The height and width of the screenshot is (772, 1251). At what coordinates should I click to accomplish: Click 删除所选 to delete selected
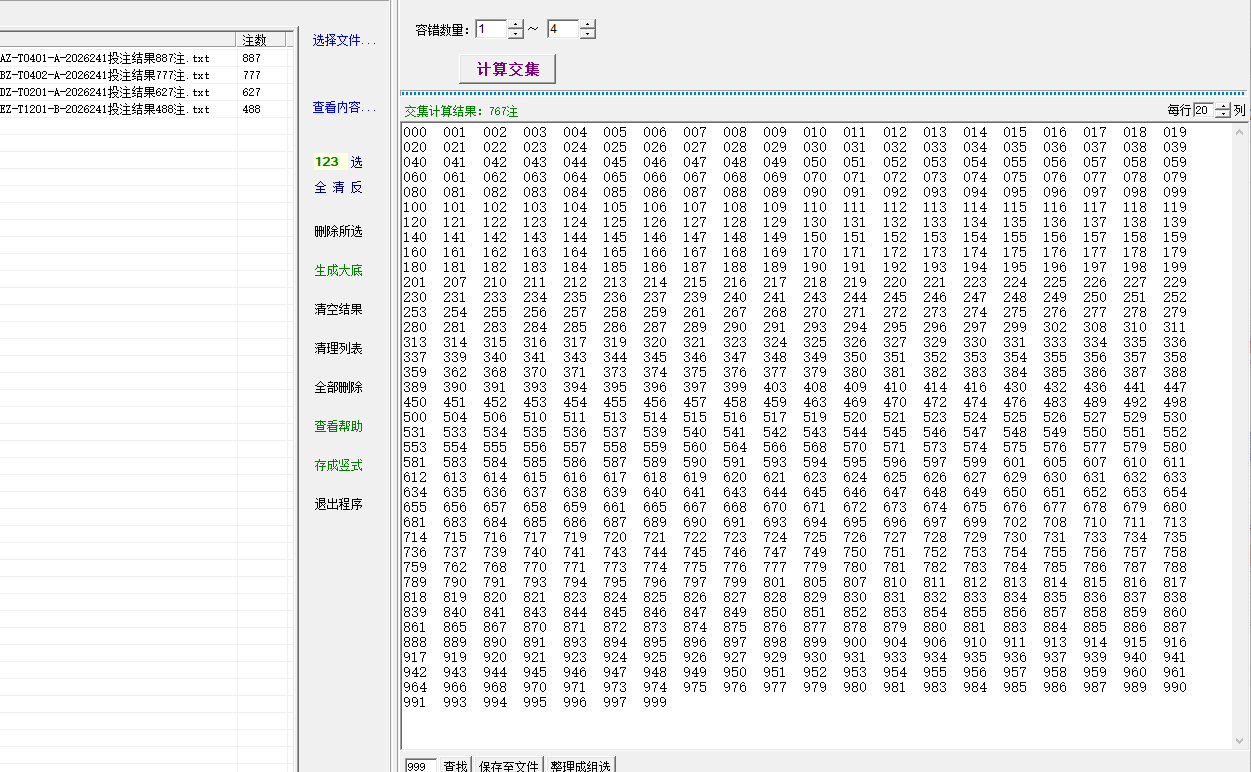coord(338,231)
